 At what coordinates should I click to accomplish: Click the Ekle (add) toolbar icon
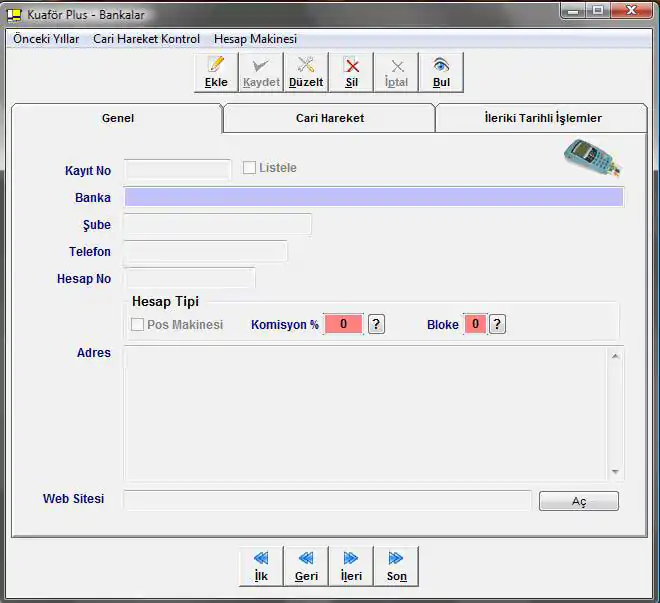coord(216,72)
